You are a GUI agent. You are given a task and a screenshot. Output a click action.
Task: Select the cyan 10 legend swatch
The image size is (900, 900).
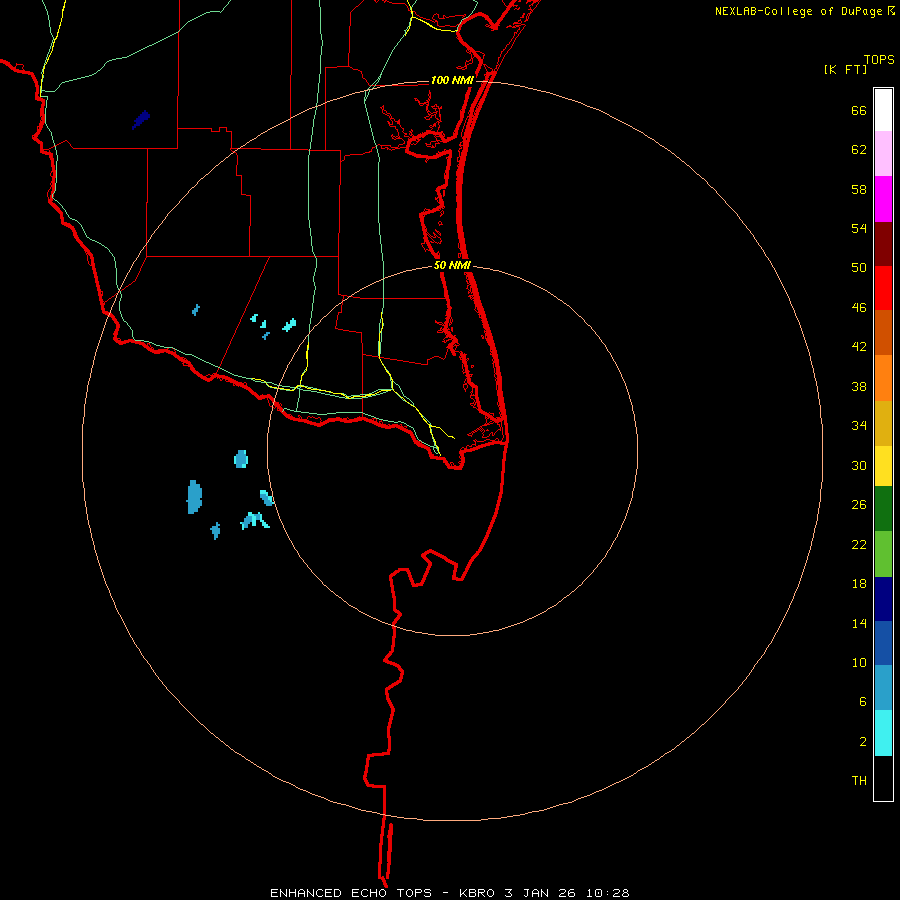tap(883, 733)
